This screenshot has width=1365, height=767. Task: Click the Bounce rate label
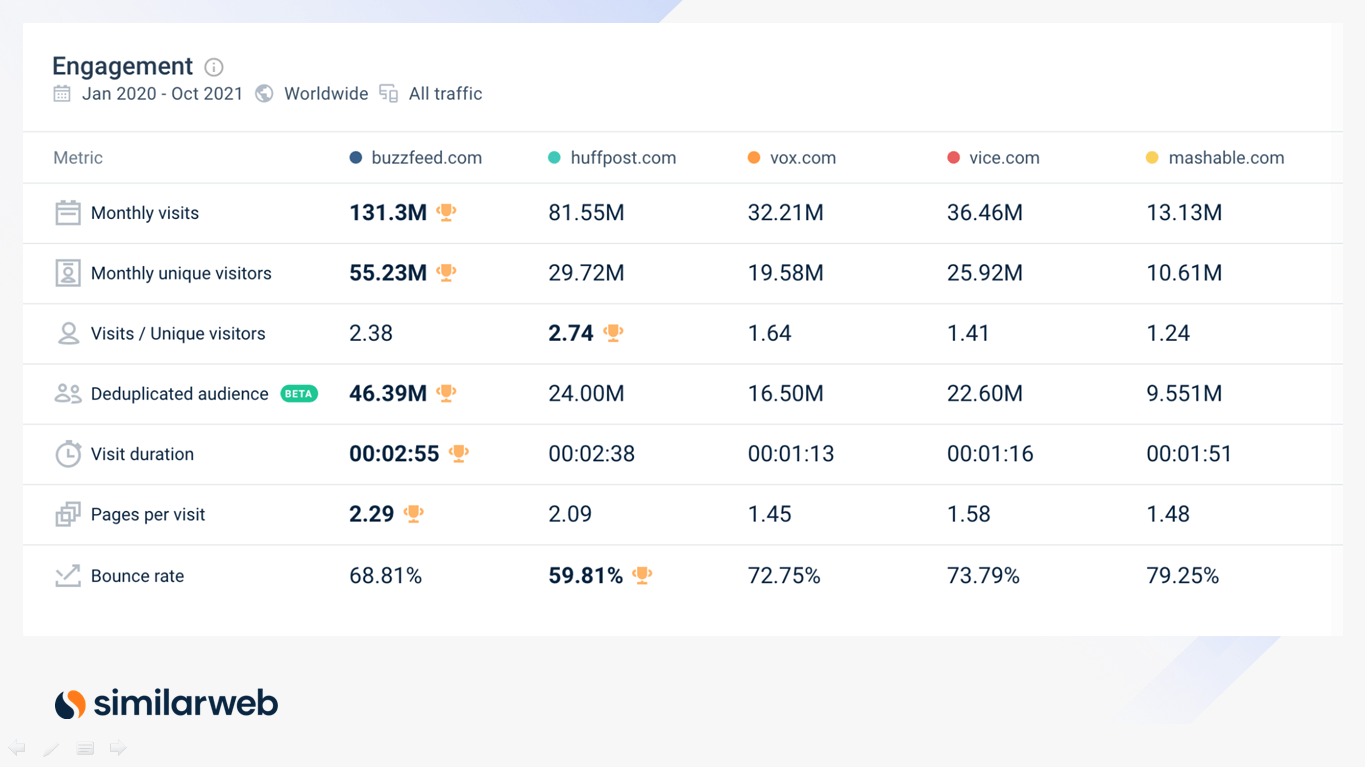(x=137, y=576)
